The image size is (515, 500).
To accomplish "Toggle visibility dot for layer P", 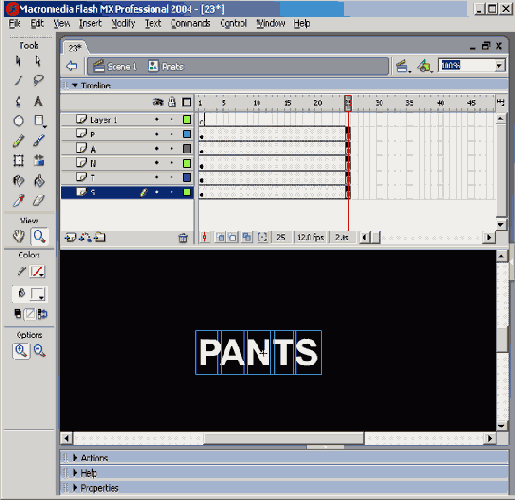I will tap(157, 134).
